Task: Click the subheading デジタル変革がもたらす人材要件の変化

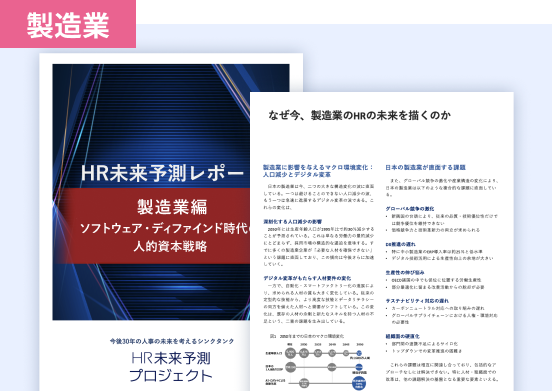Action: tap(307, 278)
